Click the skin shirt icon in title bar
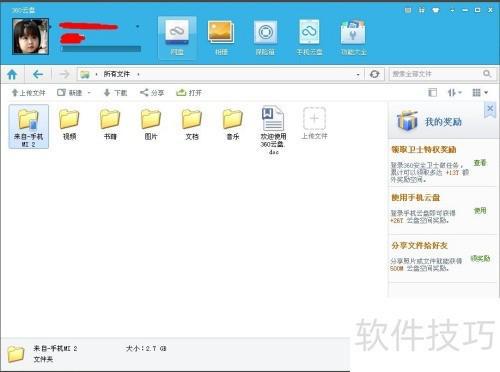 point(436,10)
